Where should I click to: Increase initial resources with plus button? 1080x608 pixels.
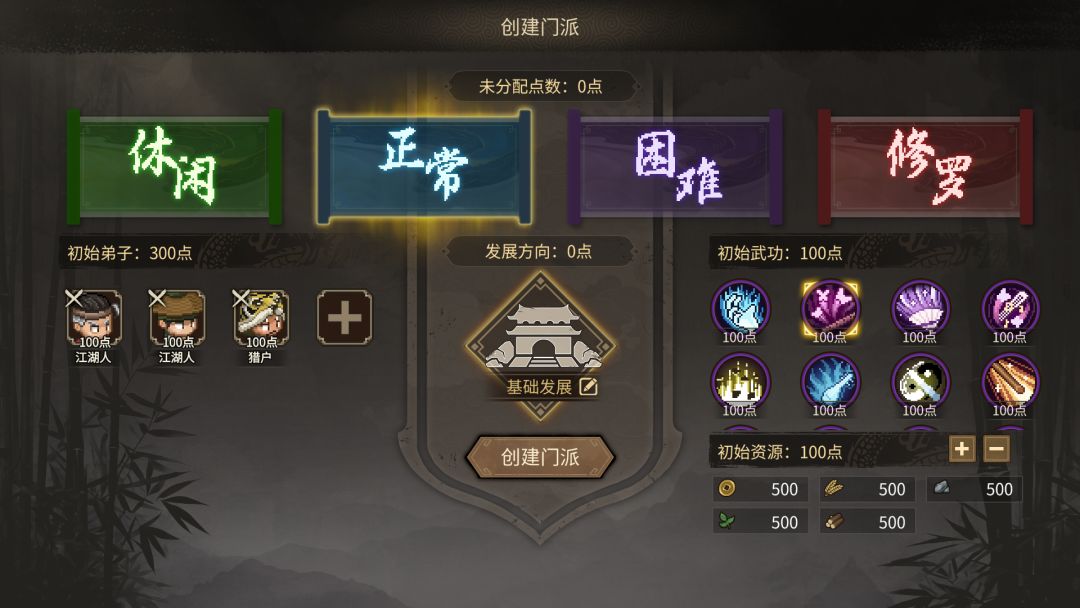click(x=962, y=449)
